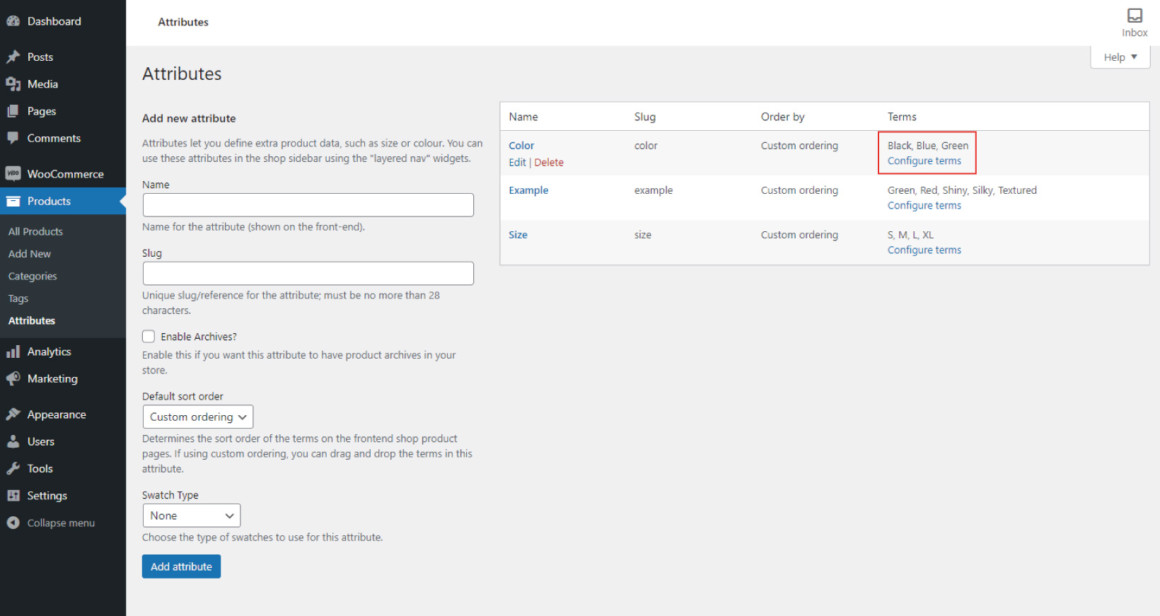Click Edit under the Color attribute
This screenshot has height=616, width=1160.
(517, 163)
